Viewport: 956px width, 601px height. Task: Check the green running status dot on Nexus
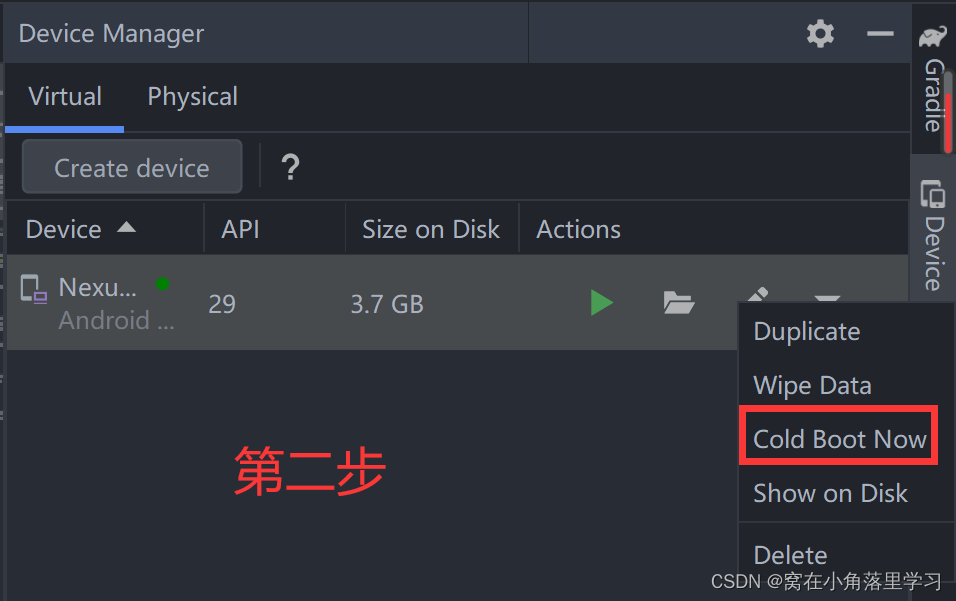coord(162,284)
